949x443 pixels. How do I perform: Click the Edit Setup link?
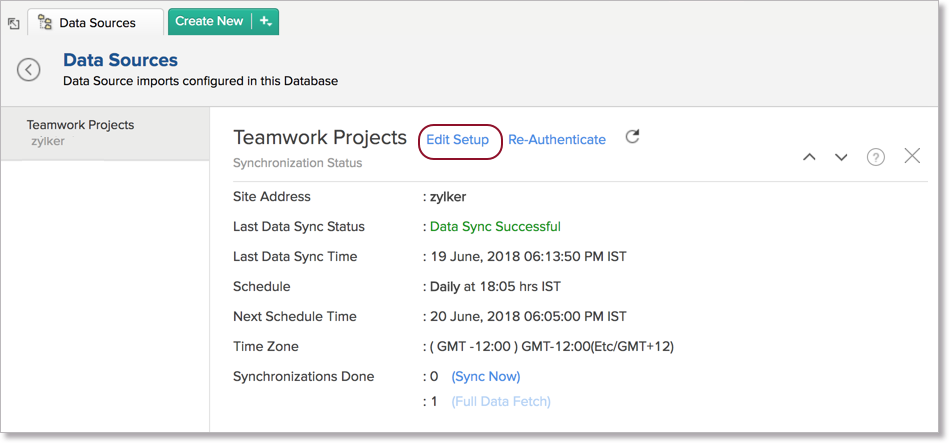[458, 140]
